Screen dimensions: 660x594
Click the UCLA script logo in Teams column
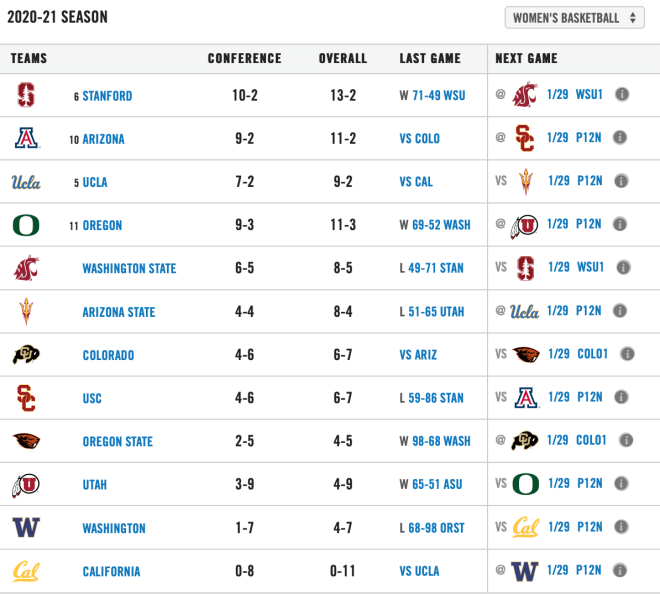pos(26,182)
